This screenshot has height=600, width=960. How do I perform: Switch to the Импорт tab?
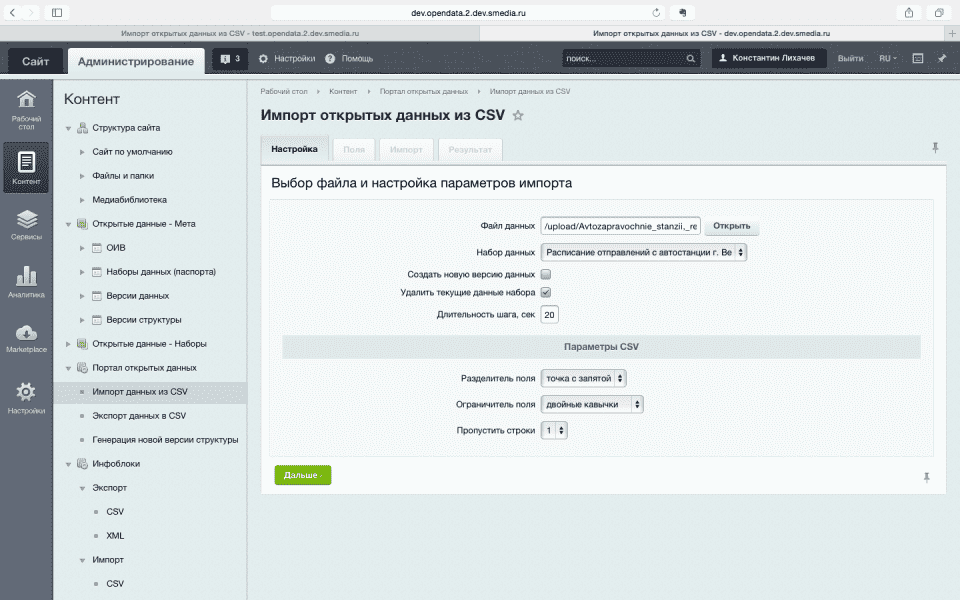[406, 149]
